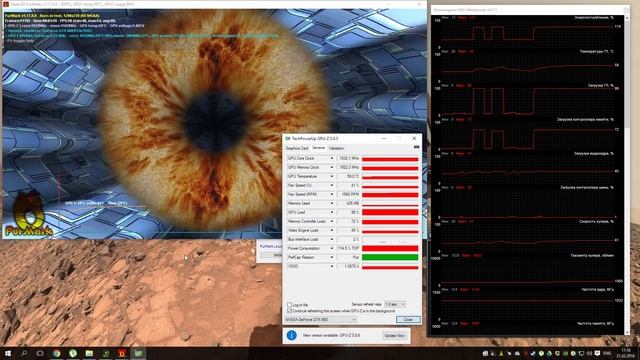The height and width of the screenshot is (360, 640).
Task: Open the clock and date in the tray
Action: tap(626, 353)
